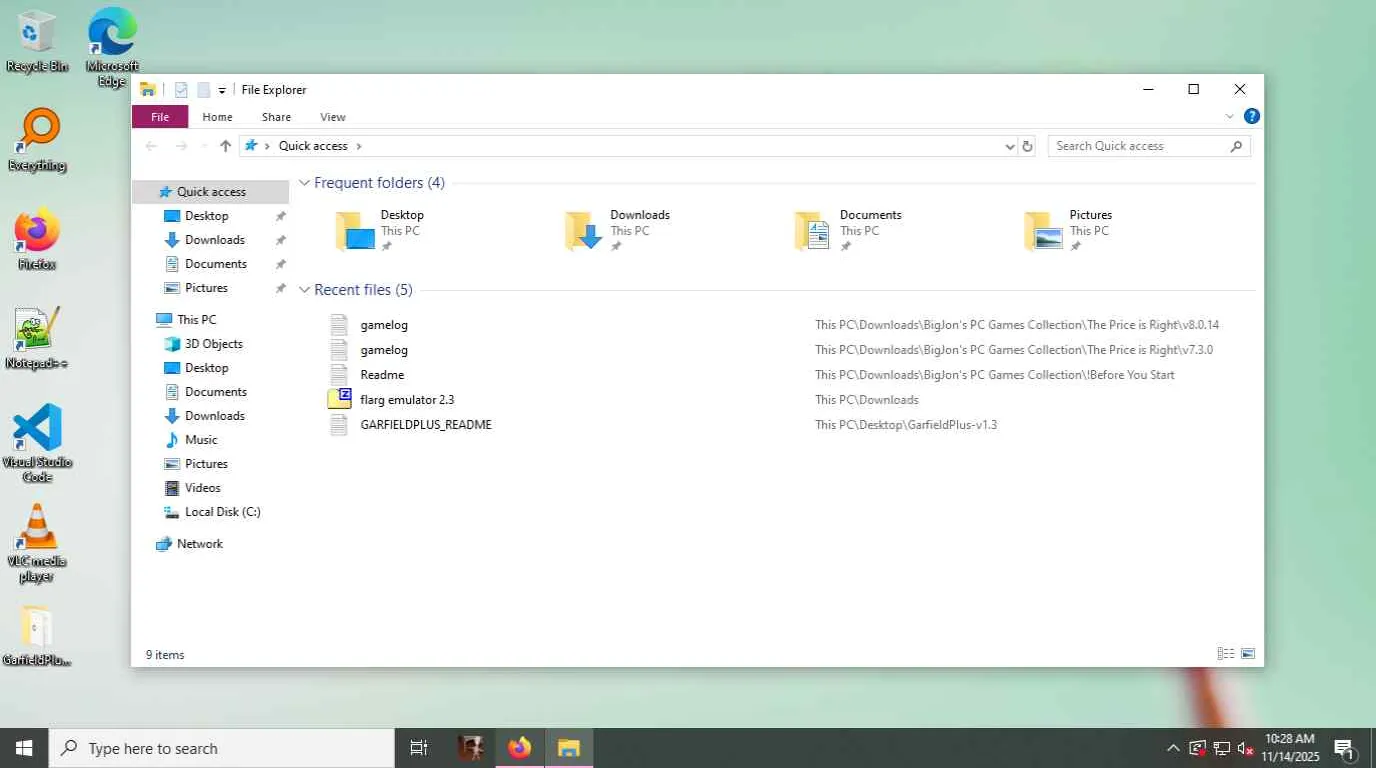
Task: Open File Explorer Help
Action: (1251, 116)
